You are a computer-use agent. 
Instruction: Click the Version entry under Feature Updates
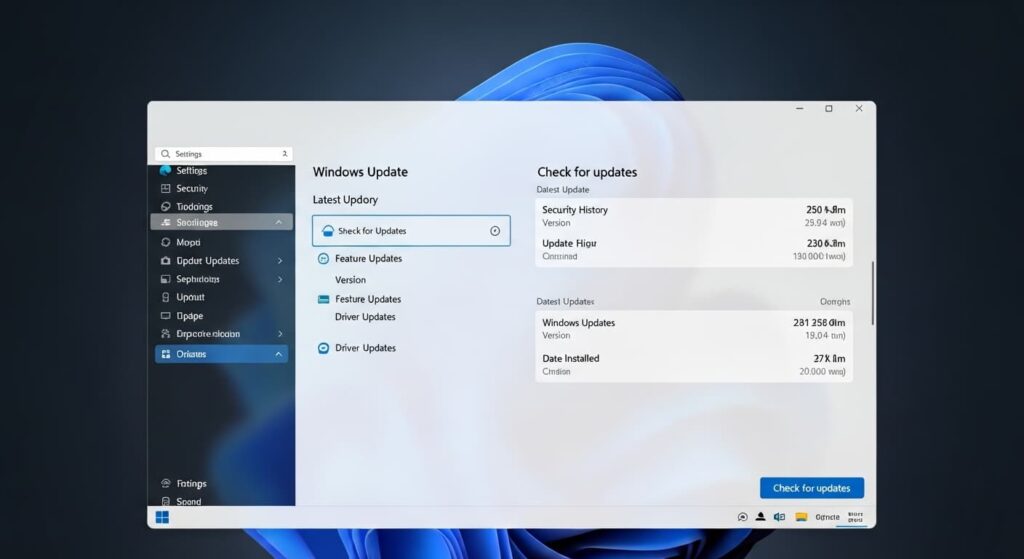pyautogui.click(x=350, y=280)
